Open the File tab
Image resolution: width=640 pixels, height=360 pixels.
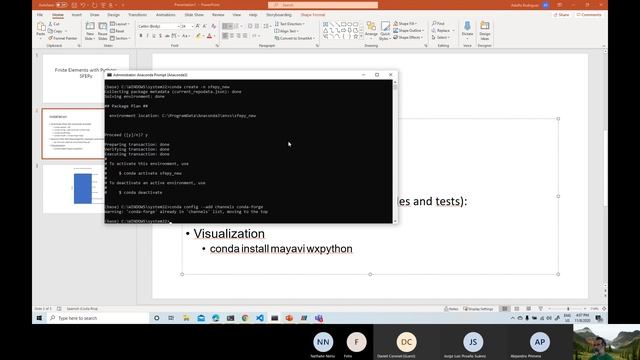[x=40, y=15]
